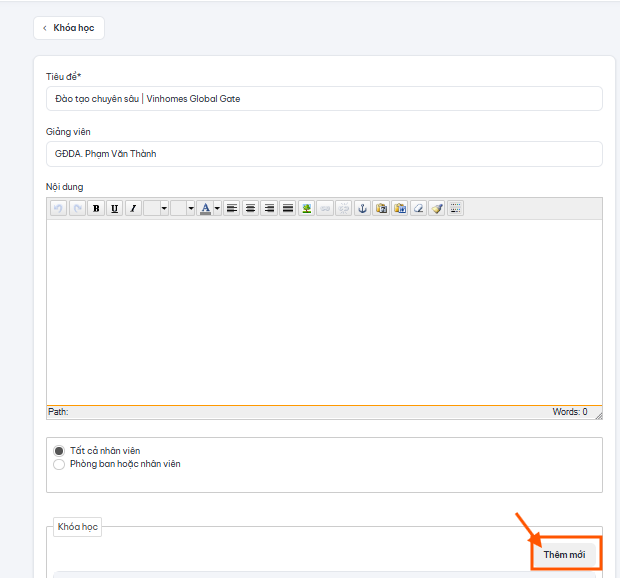The height and width of the screenshot is (578, 620).
Task: Align text left
Action: pos(232,208)
